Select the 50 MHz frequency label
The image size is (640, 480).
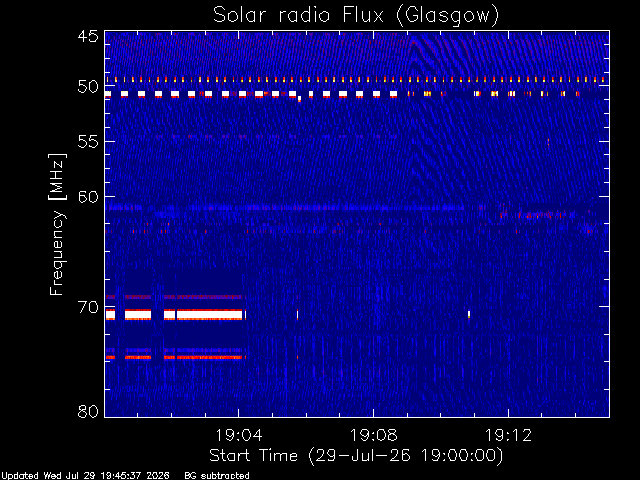(88, 87)
